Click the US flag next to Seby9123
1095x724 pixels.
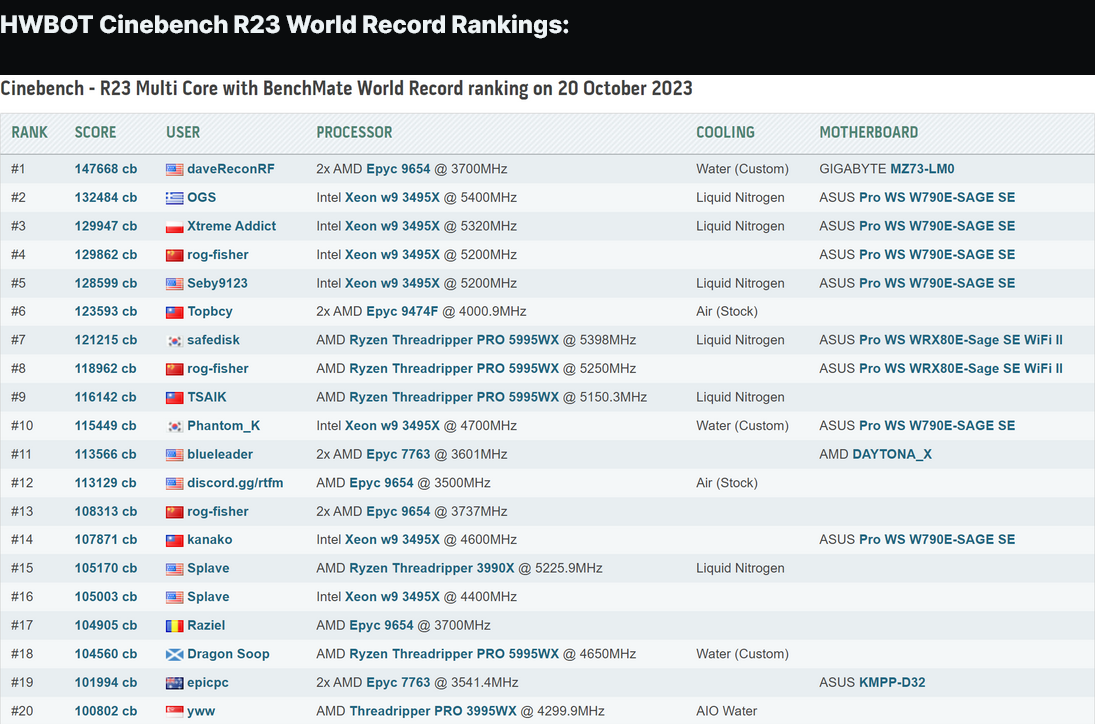175,283
